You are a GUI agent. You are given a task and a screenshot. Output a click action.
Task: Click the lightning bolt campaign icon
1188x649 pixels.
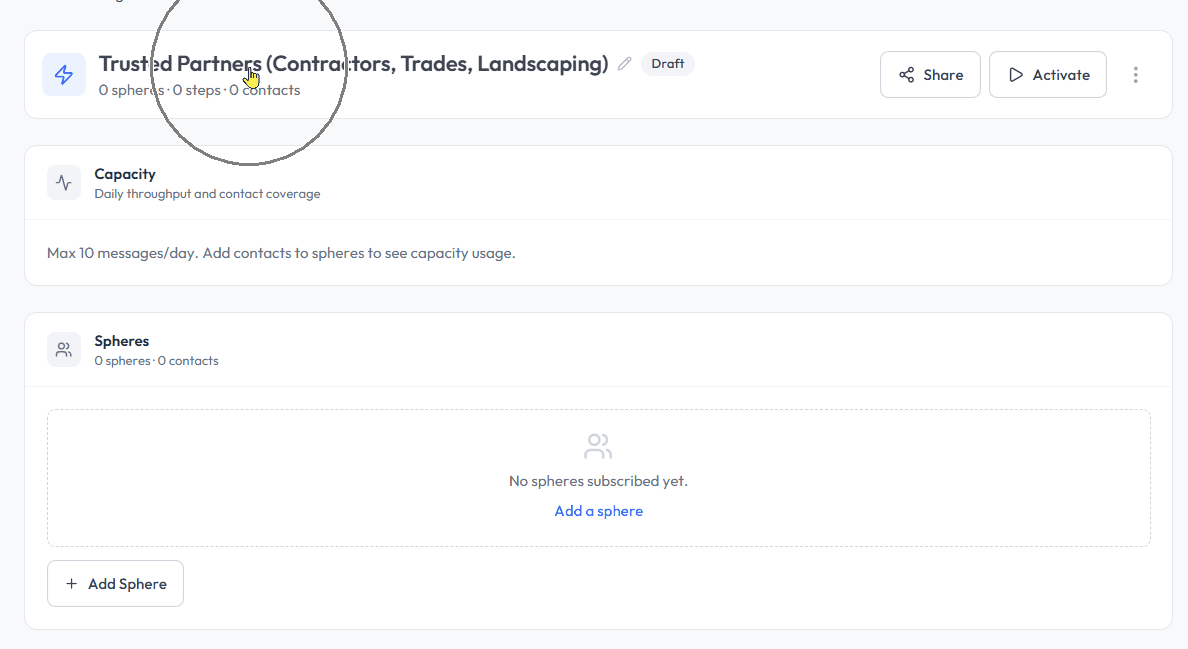click(64, 75)
